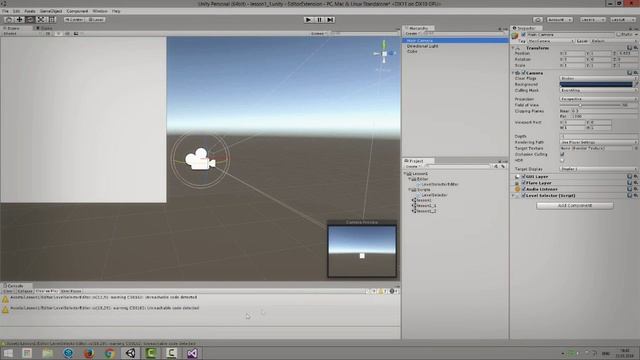Open the Projection dropdown
640x360 pixels.
(598, 99)
